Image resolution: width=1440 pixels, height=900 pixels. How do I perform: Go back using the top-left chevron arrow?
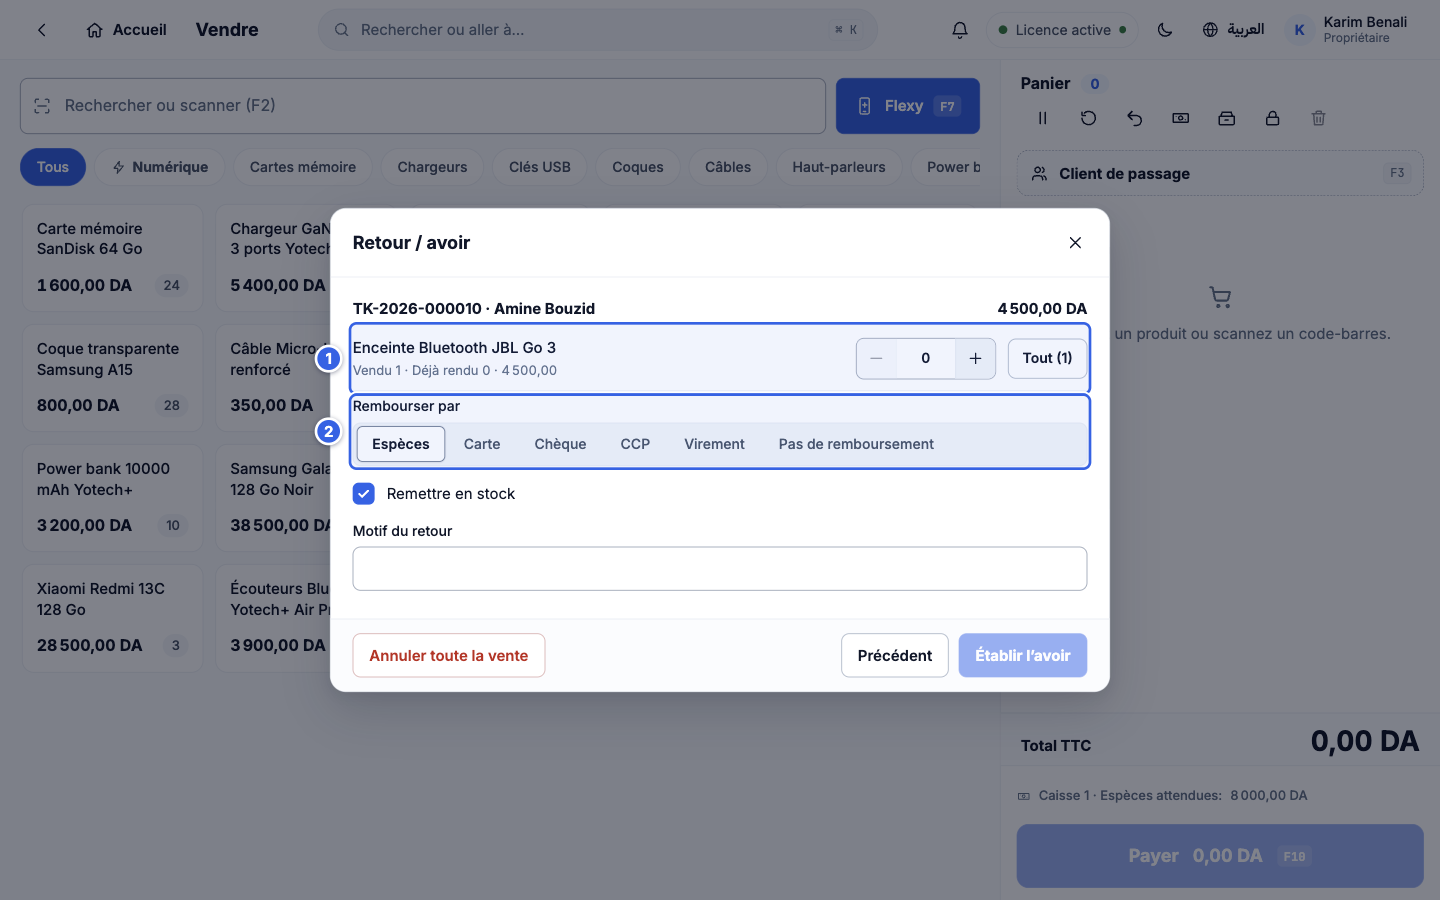click(x=42, y=30)
